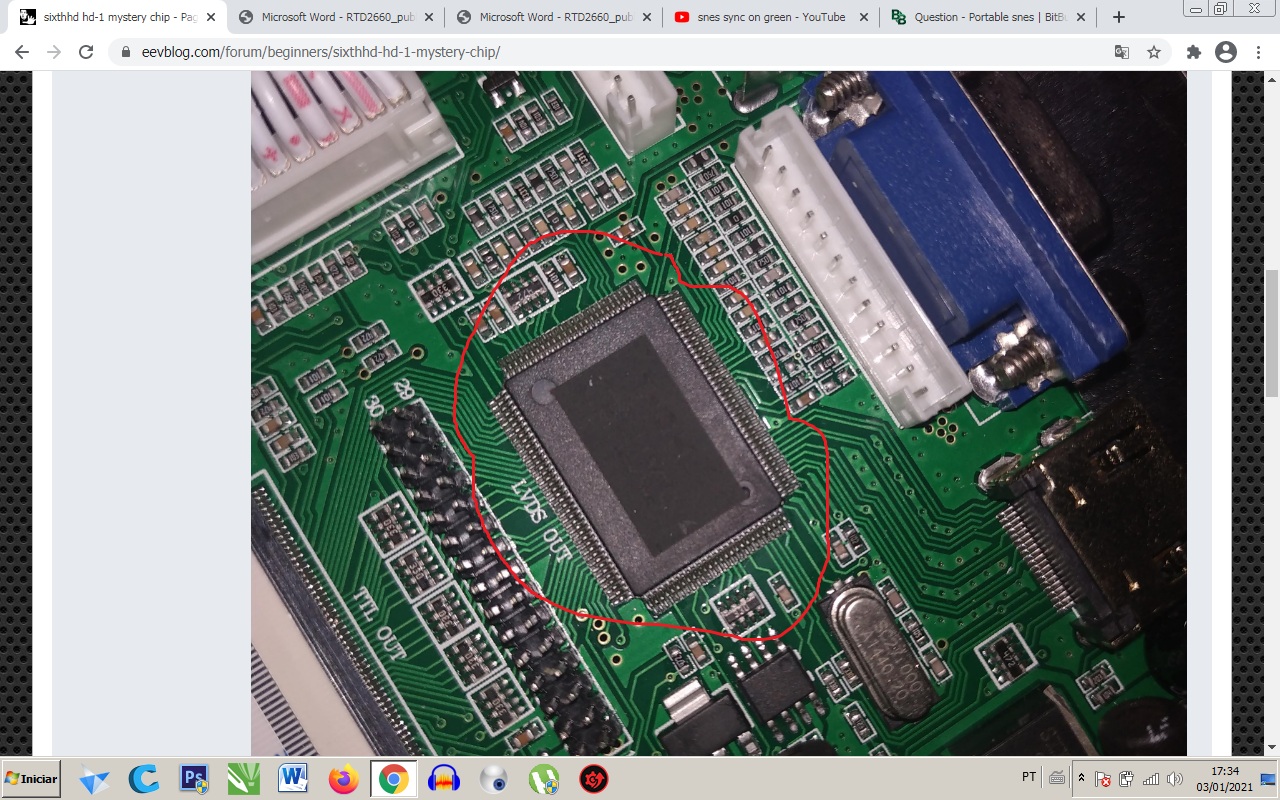Open the clock showing 17:34

[x=1225, y=779]
